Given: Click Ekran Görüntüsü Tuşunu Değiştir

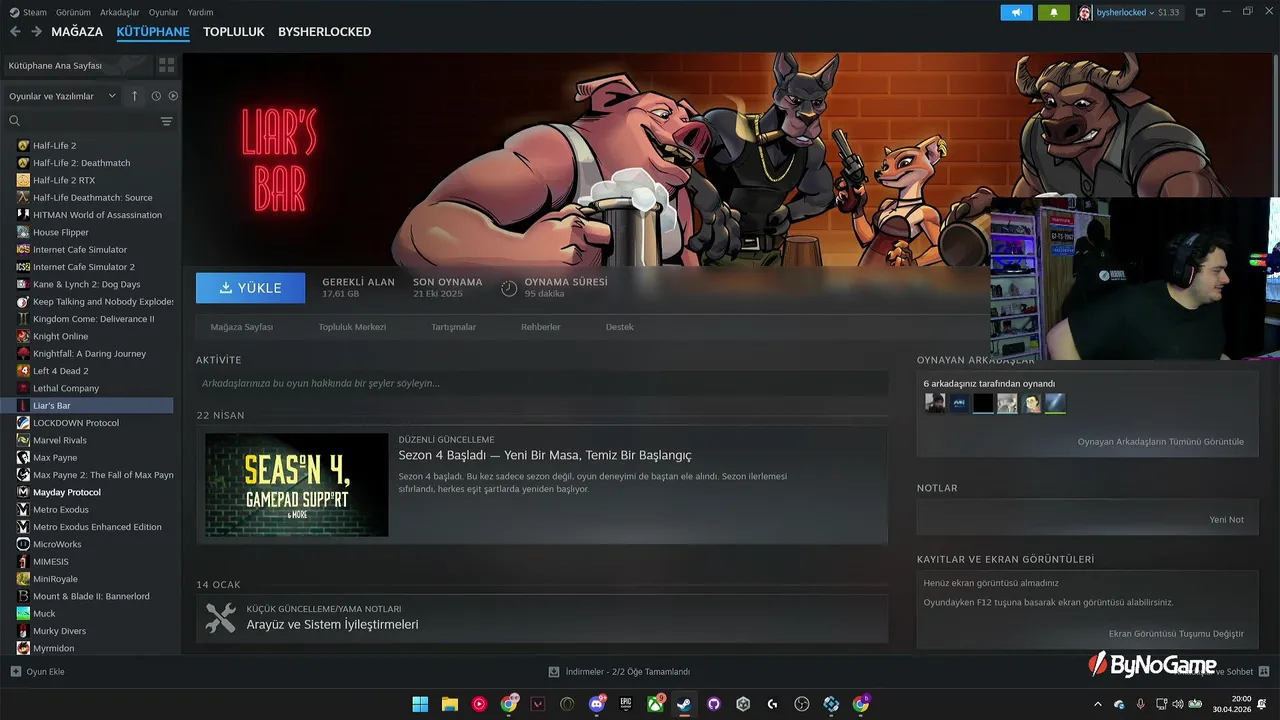Looking at the screenshot, I should [1177, 634].
